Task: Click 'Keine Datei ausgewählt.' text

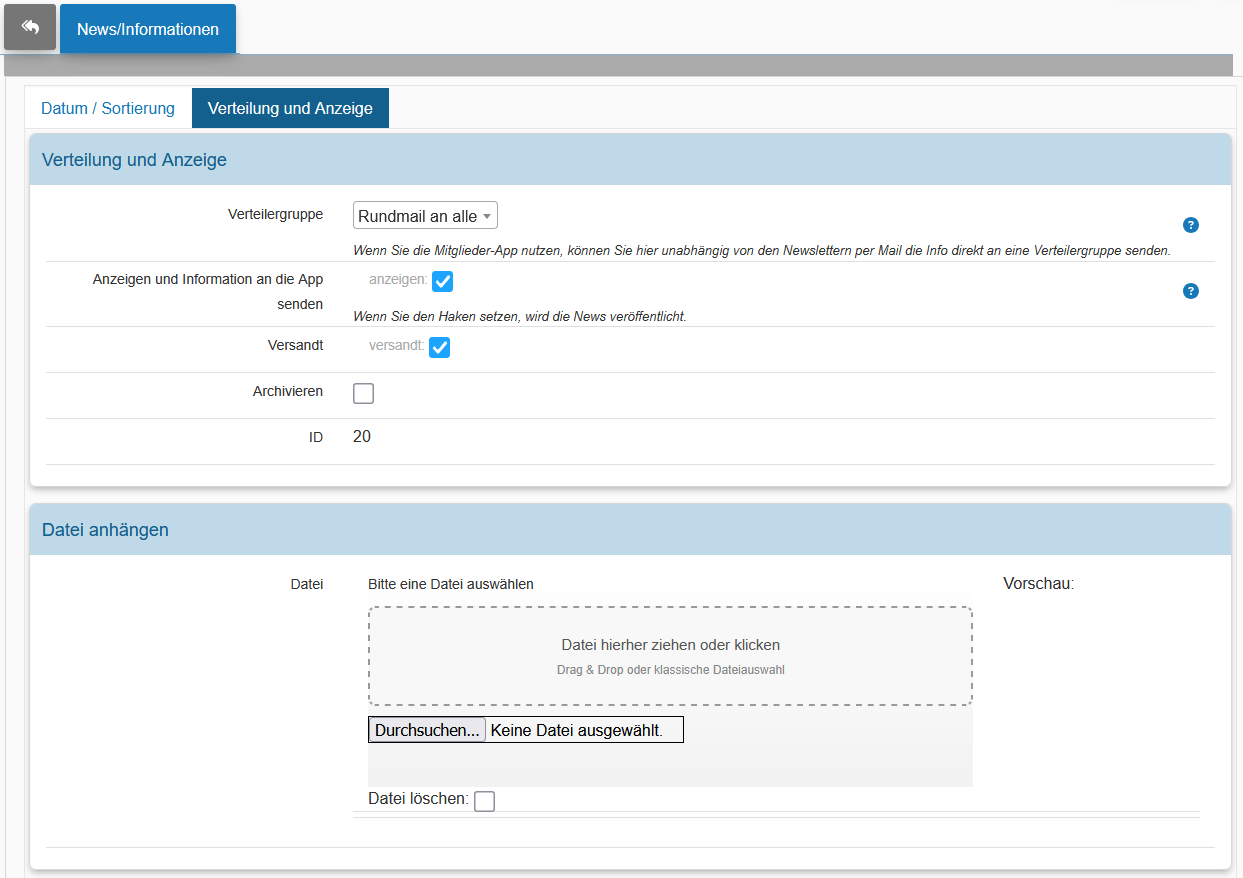Action: tap(577, 731)
